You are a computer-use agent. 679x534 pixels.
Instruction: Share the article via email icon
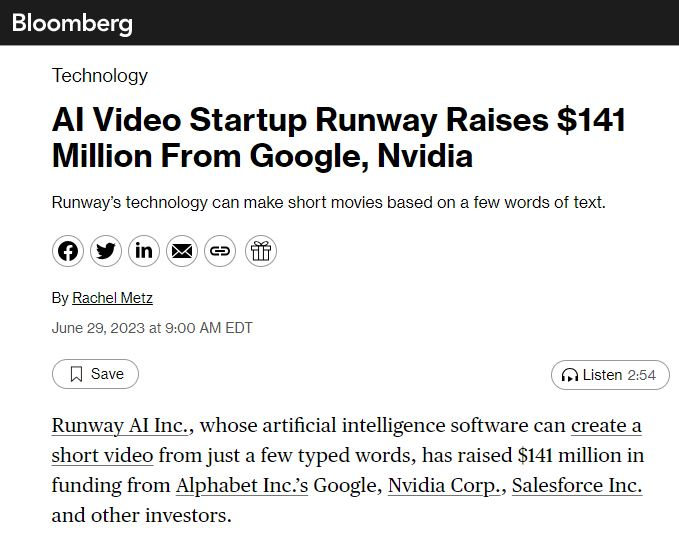point(182,251)
